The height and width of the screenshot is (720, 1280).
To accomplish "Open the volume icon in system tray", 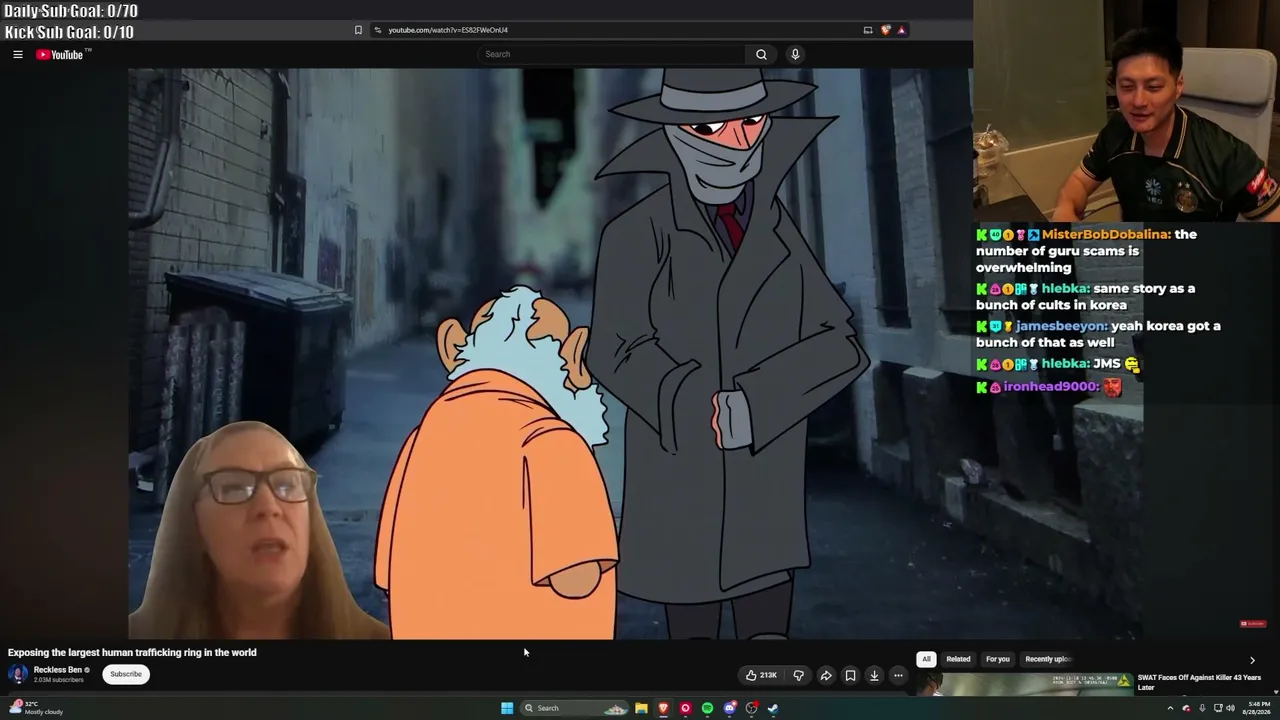I will pyautogui.click(x=1231, y=708).
